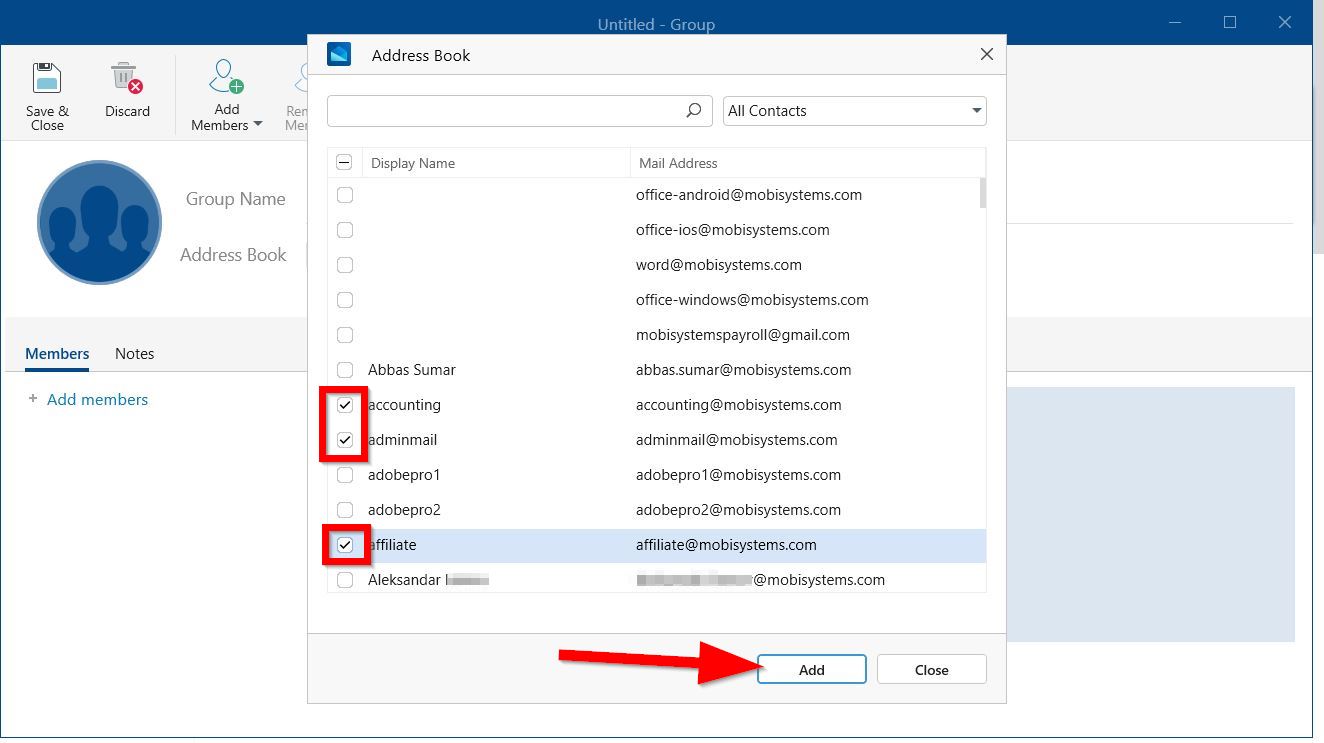This screenshot has height=743, width=1324.
Task: Check the mobisystemspayroll@gmail.com checkbox
Action: tap(345, 335)
